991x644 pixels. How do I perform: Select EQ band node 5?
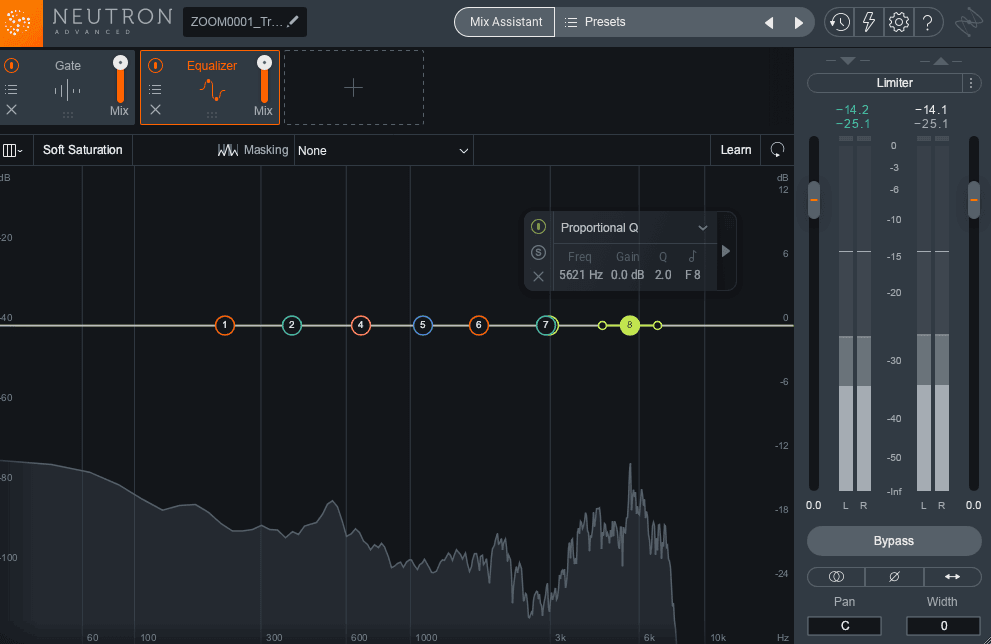[423, 325]
